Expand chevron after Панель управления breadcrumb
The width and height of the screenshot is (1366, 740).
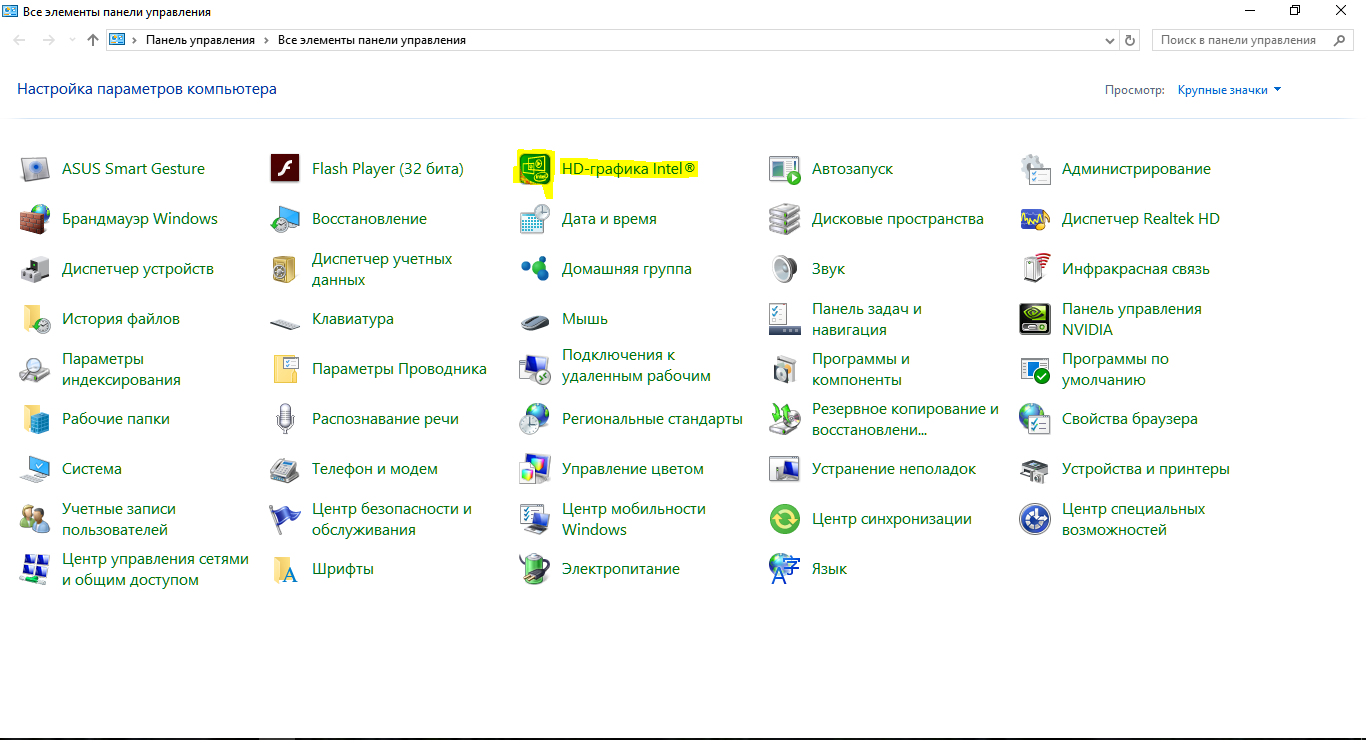(x=267, y=40)
